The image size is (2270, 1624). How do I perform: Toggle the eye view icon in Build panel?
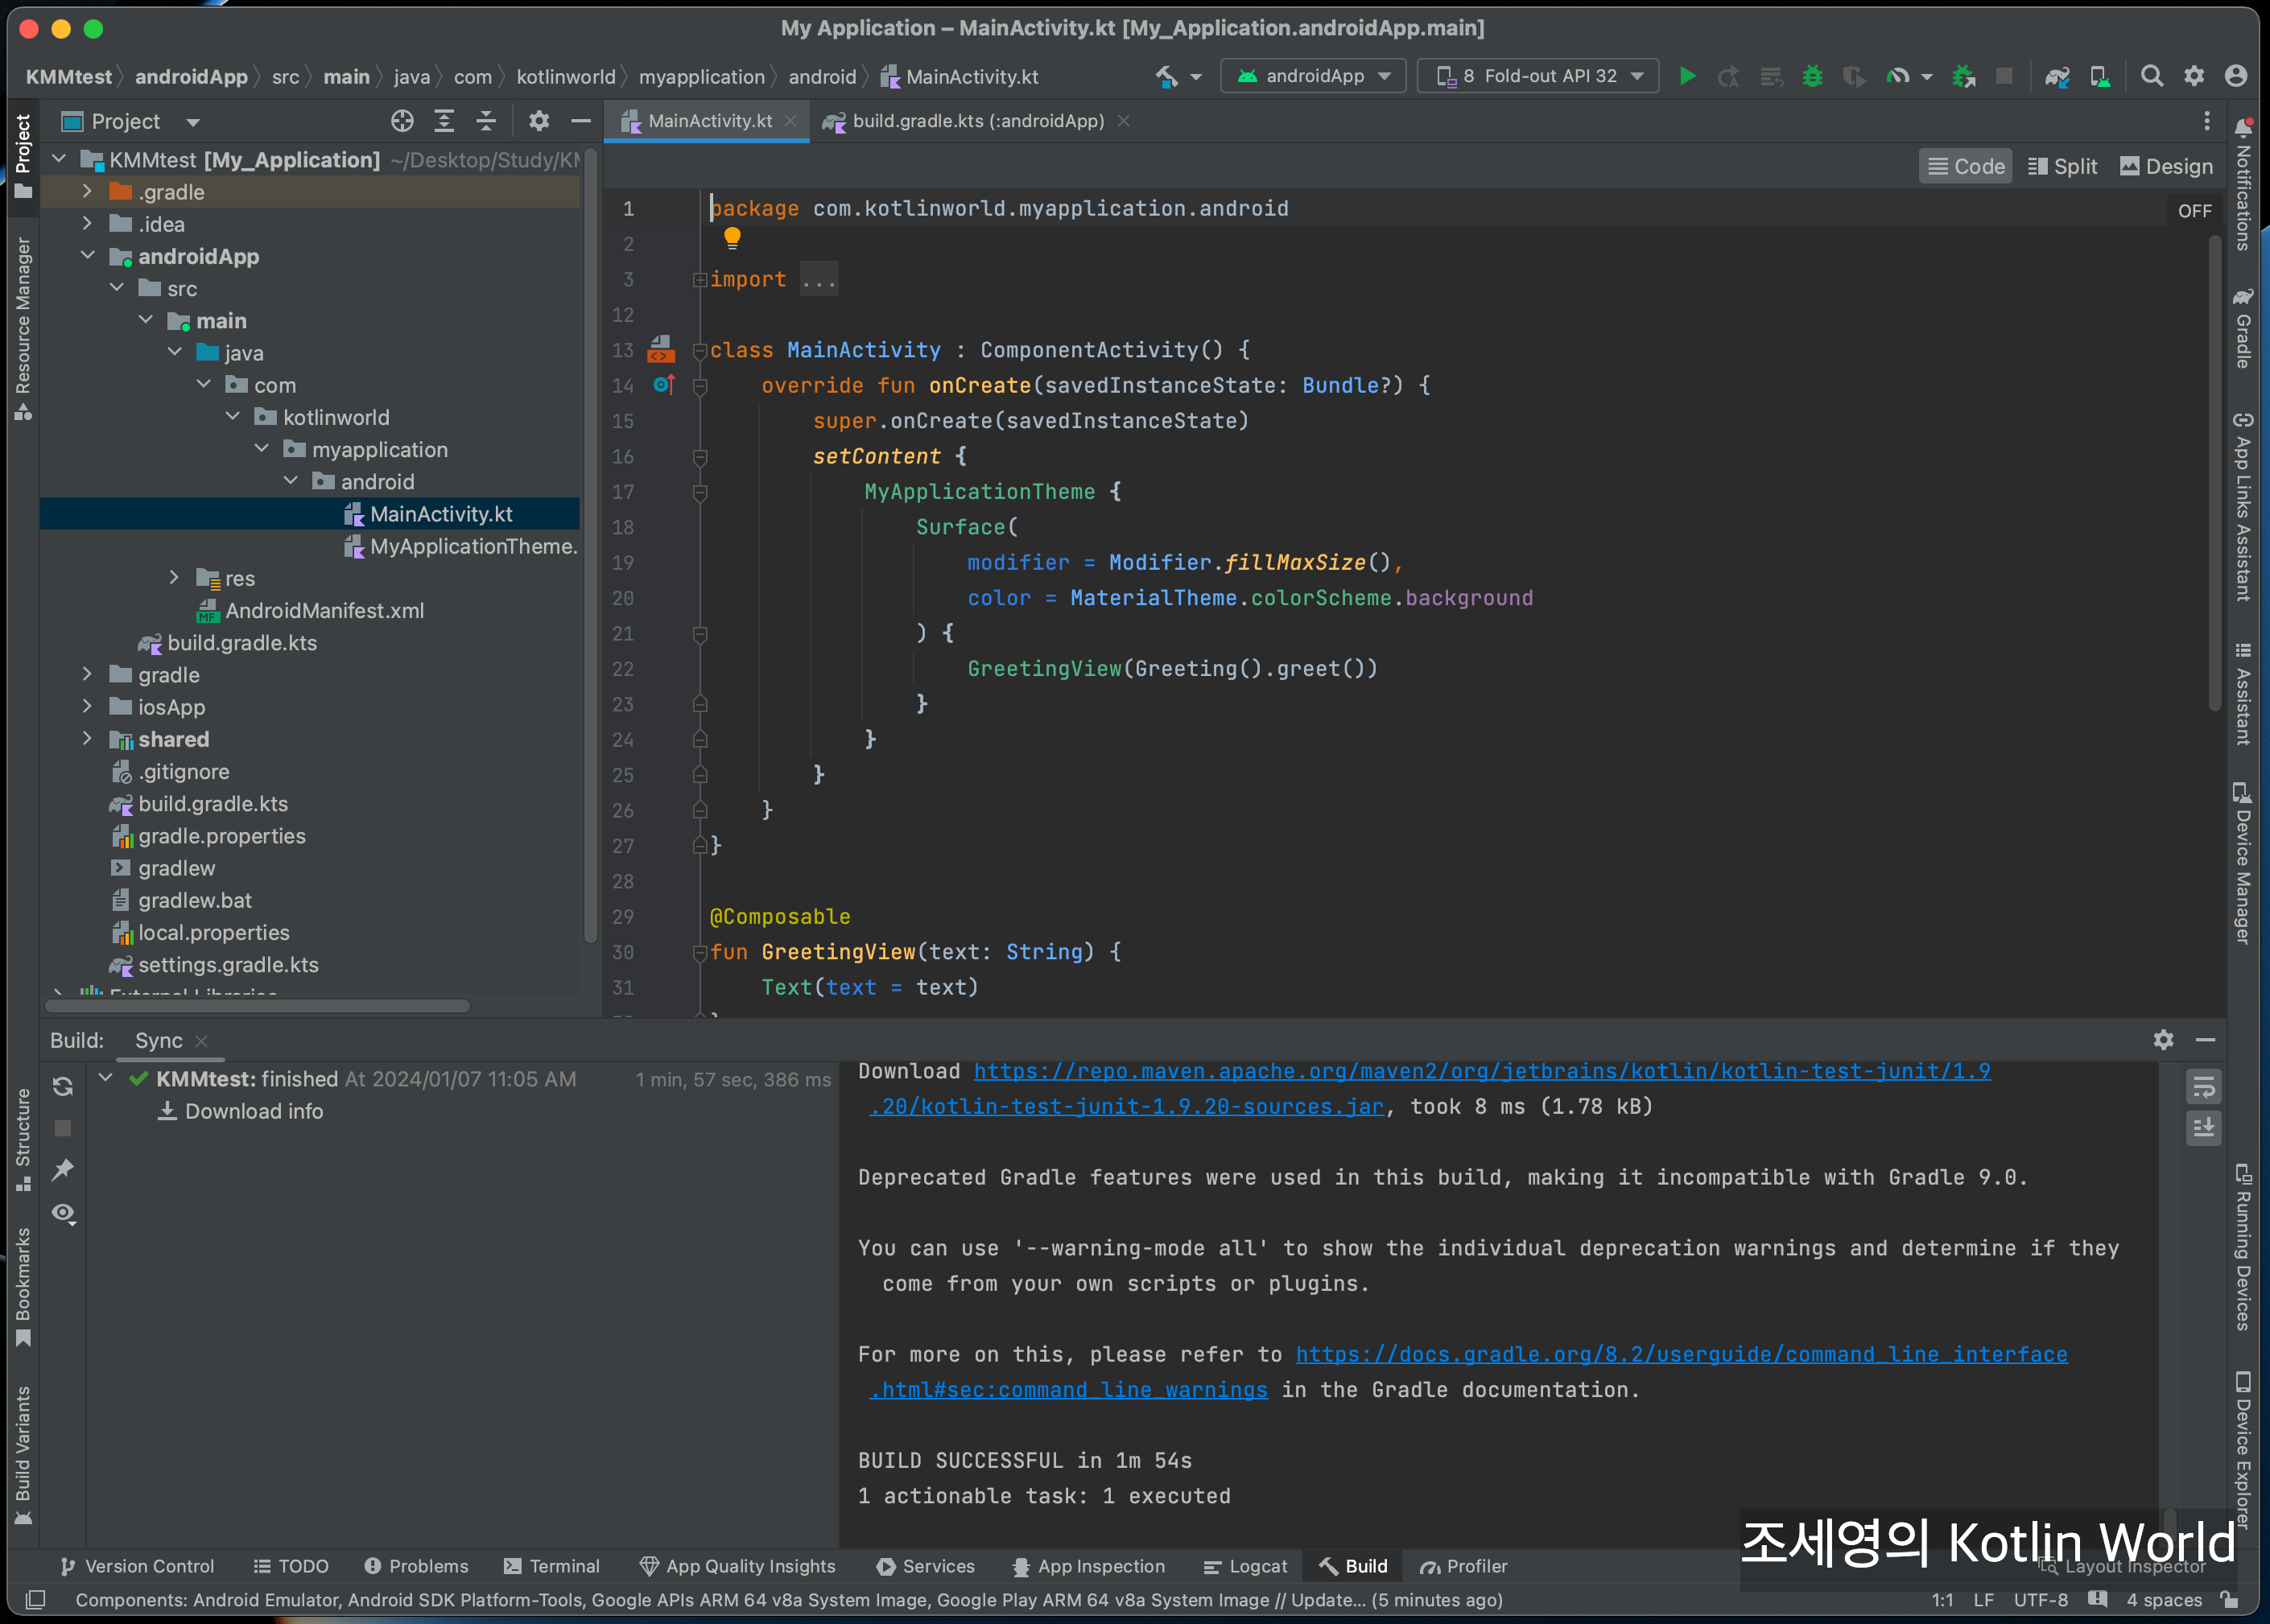pos(63,1213)
